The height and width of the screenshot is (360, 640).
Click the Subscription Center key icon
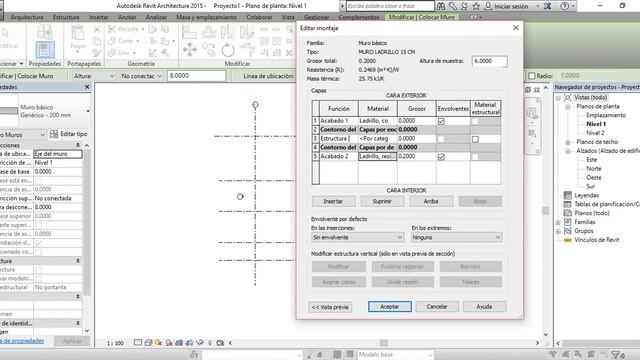453,6
